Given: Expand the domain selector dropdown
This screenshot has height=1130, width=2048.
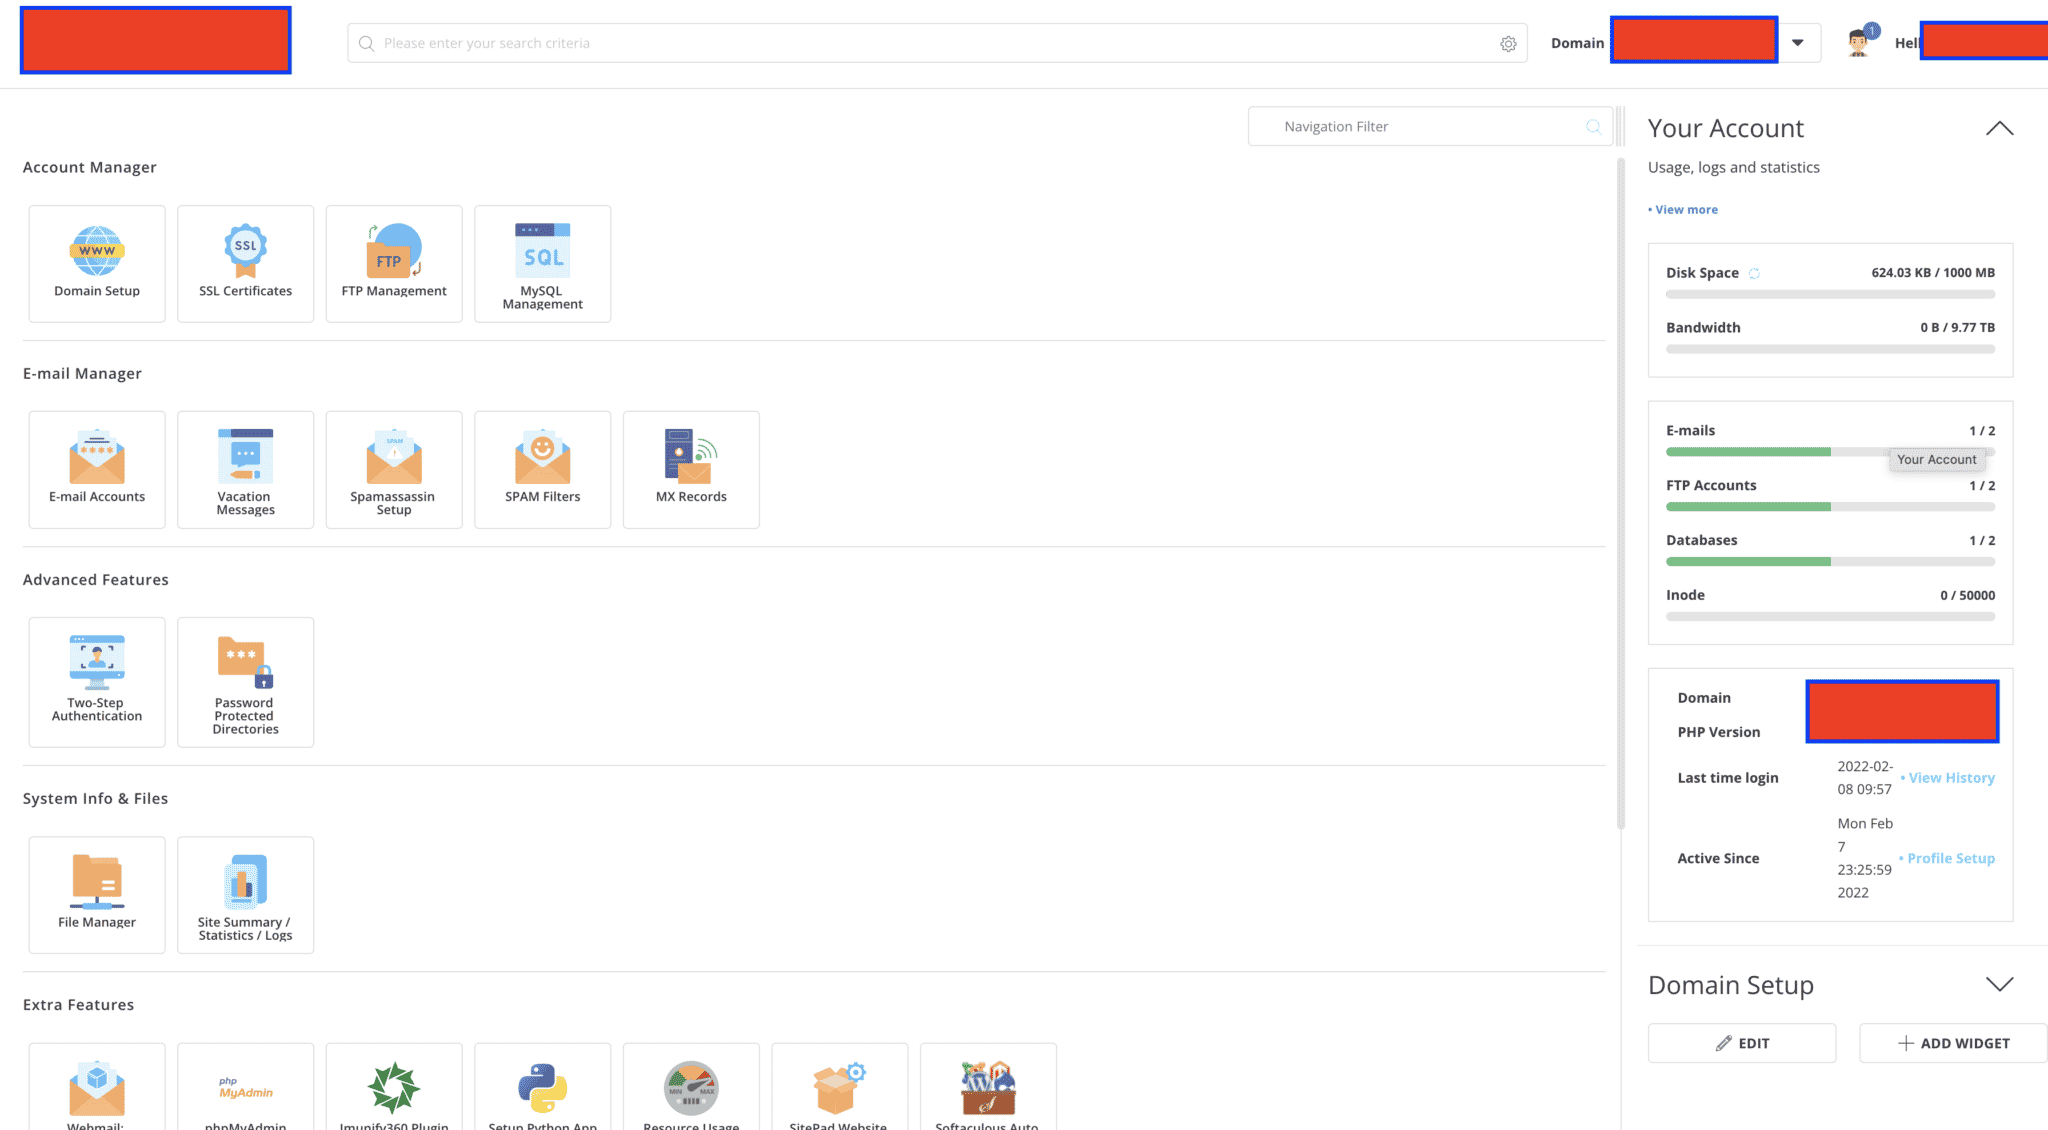Looking at the screenshot, I should [x=1798, y=42].
